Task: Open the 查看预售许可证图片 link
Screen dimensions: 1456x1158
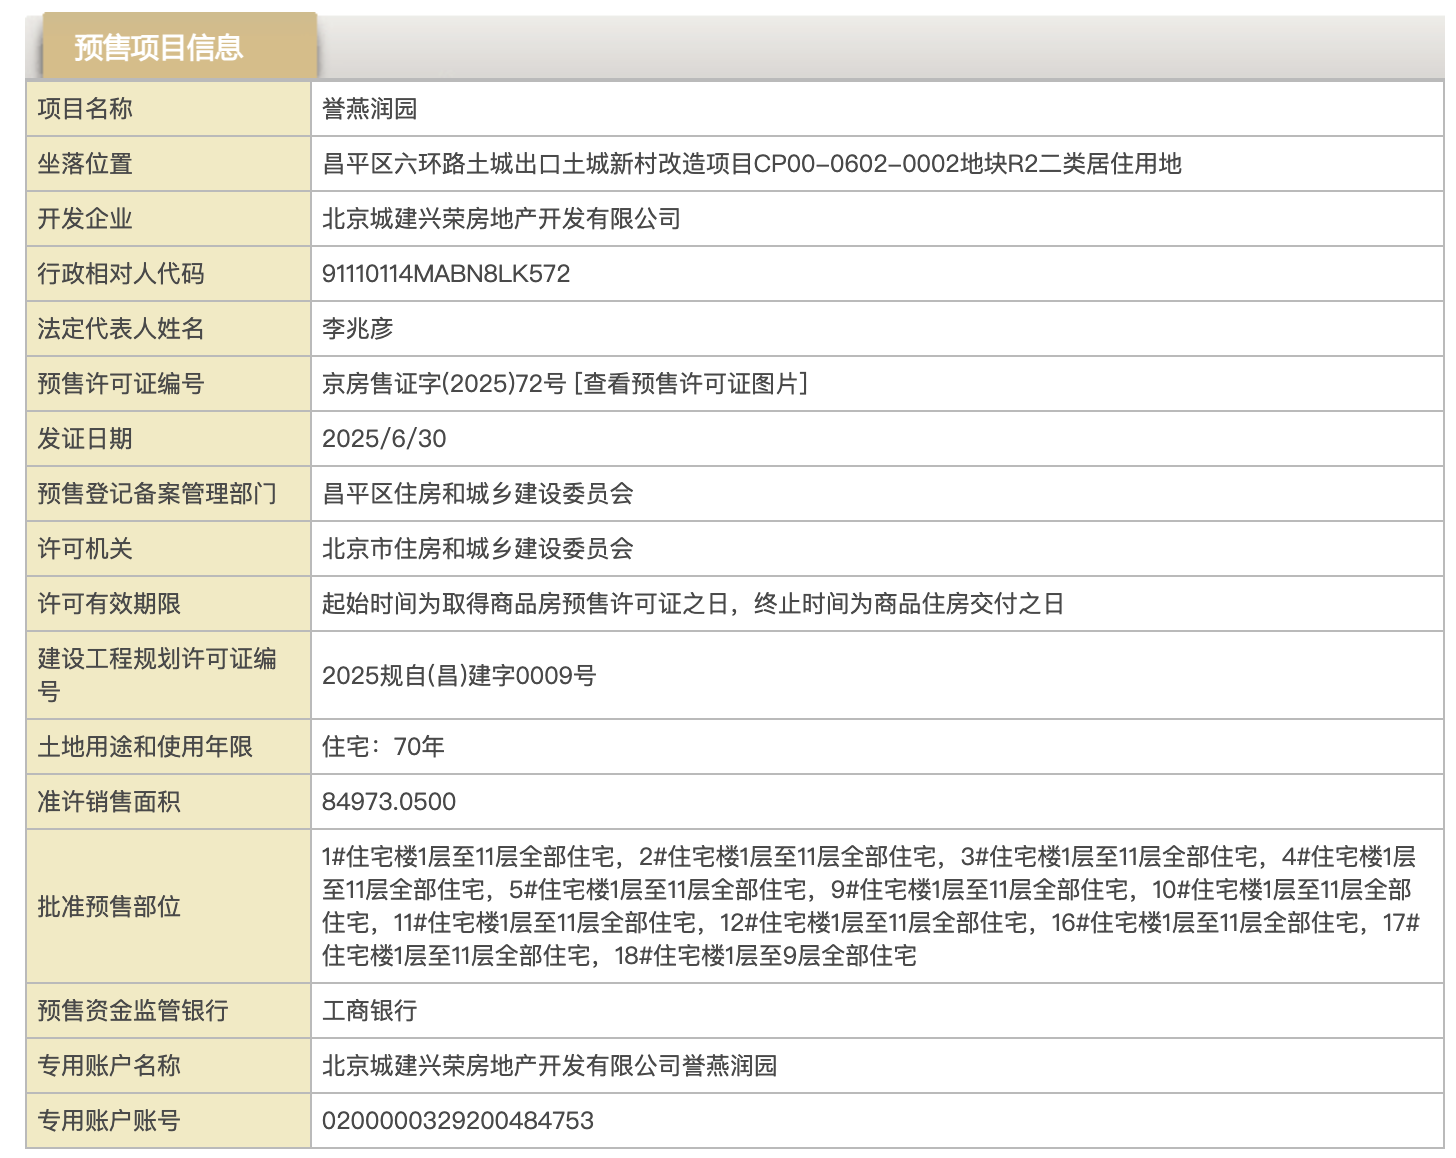Action: (x=692, y=384)
